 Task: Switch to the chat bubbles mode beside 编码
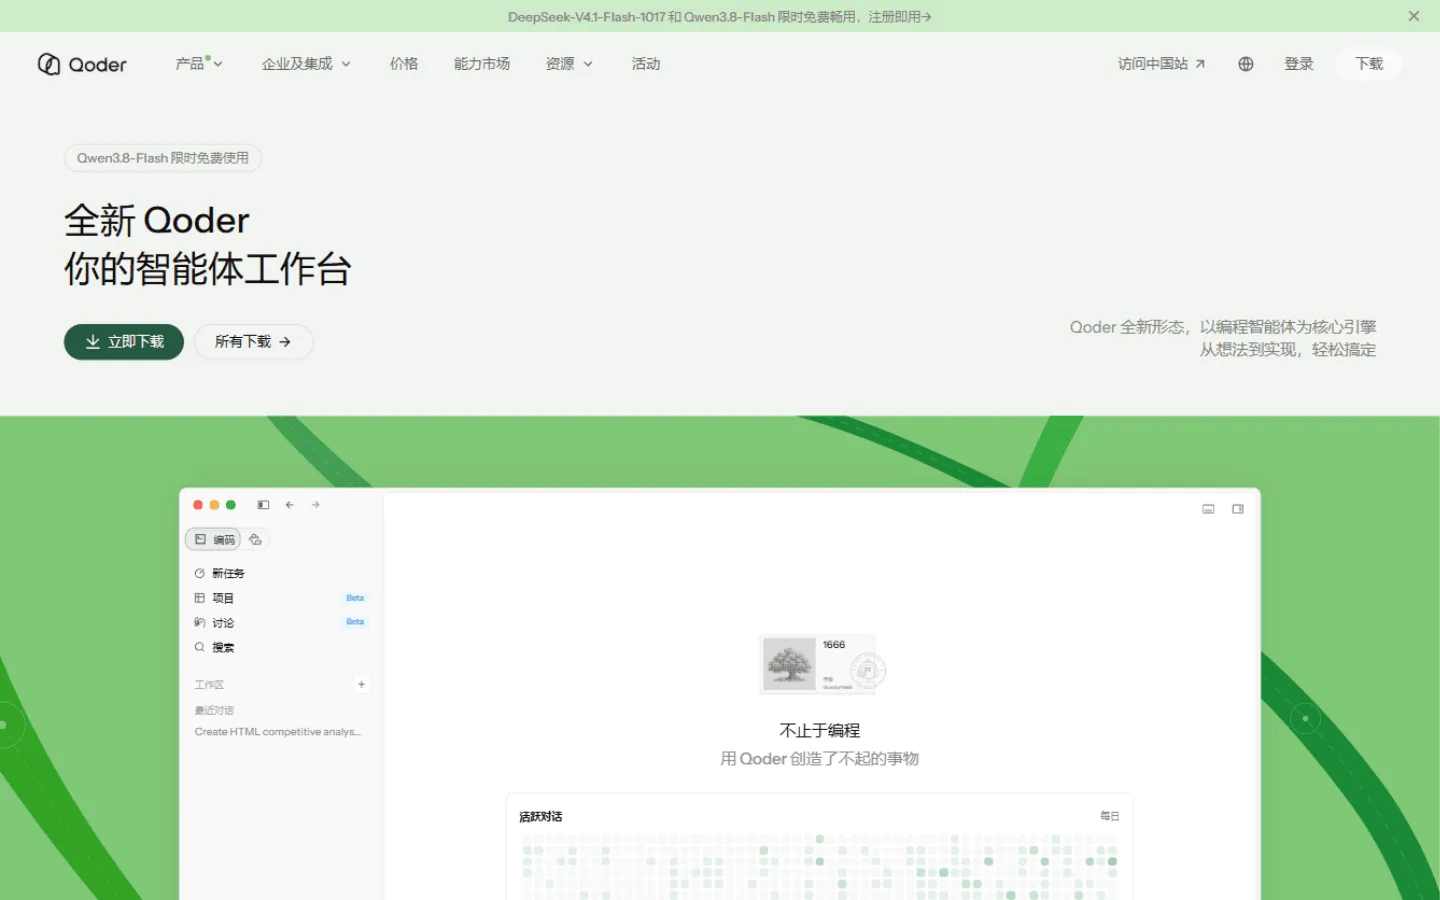[256, 540]
